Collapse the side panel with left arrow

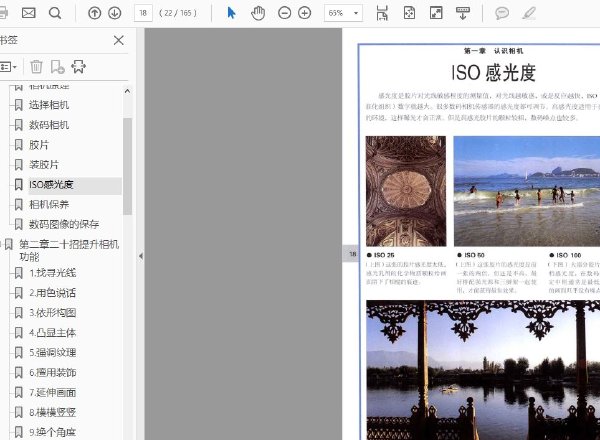coord(140,256)
